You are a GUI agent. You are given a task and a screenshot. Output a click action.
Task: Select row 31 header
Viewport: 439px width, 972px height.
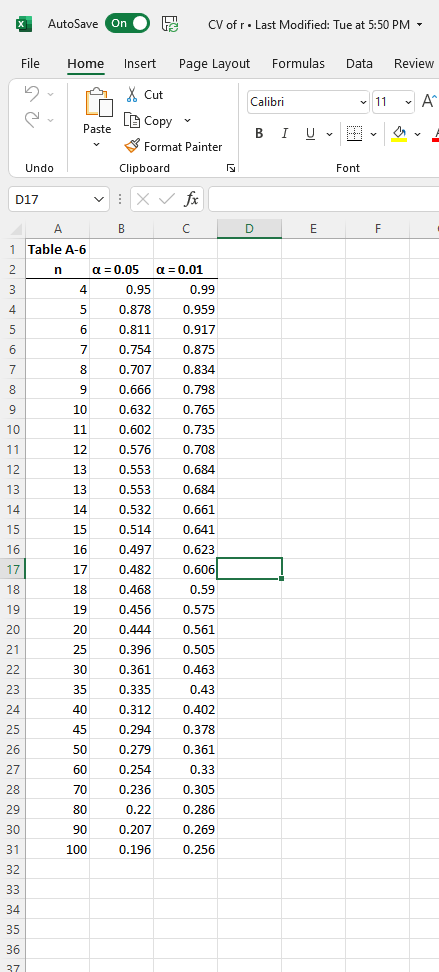tap(13, 849)
